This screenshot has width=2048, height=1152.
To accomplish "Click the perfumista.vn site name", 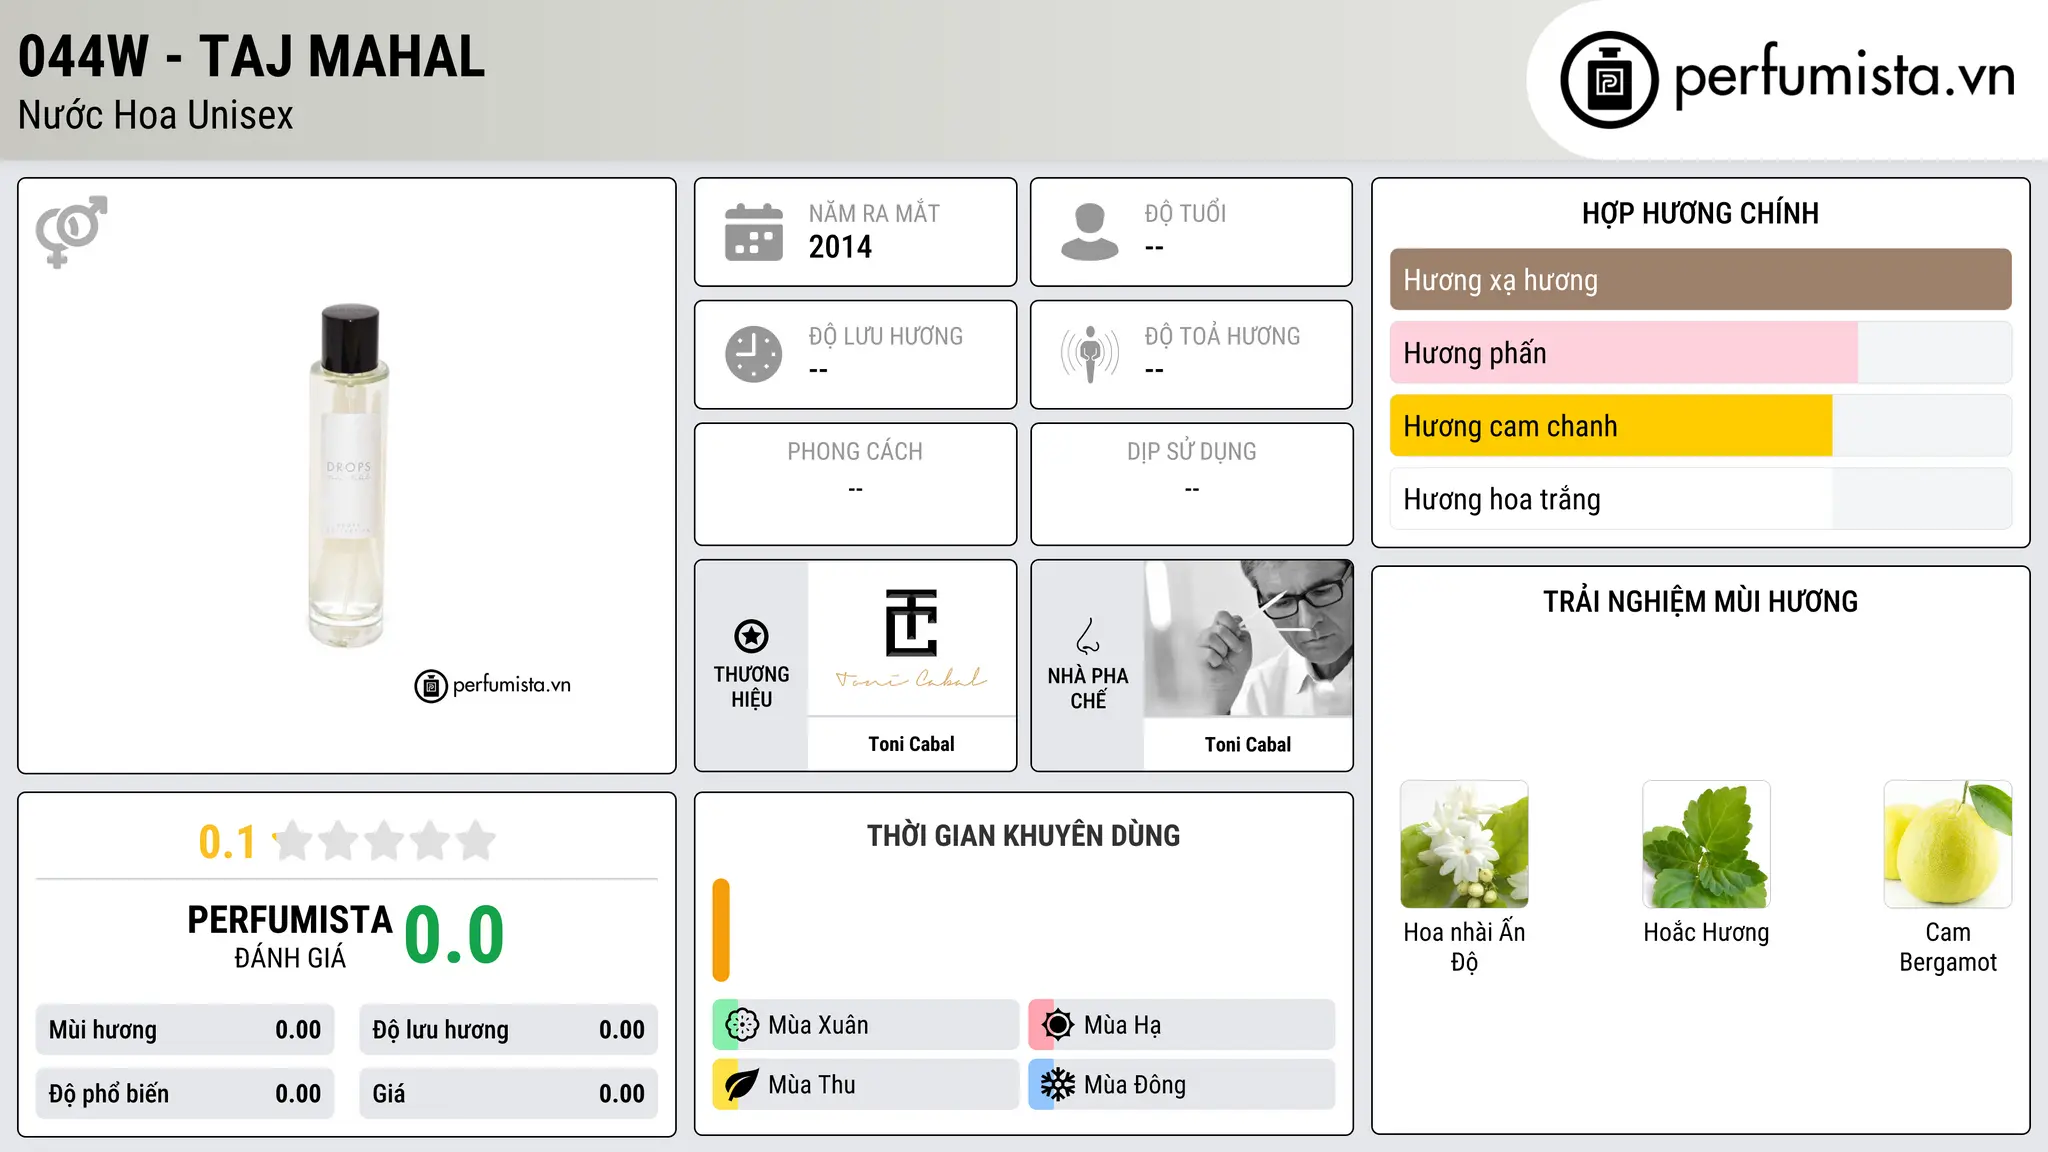I will pyautogui.click(x=1844, y=75).
